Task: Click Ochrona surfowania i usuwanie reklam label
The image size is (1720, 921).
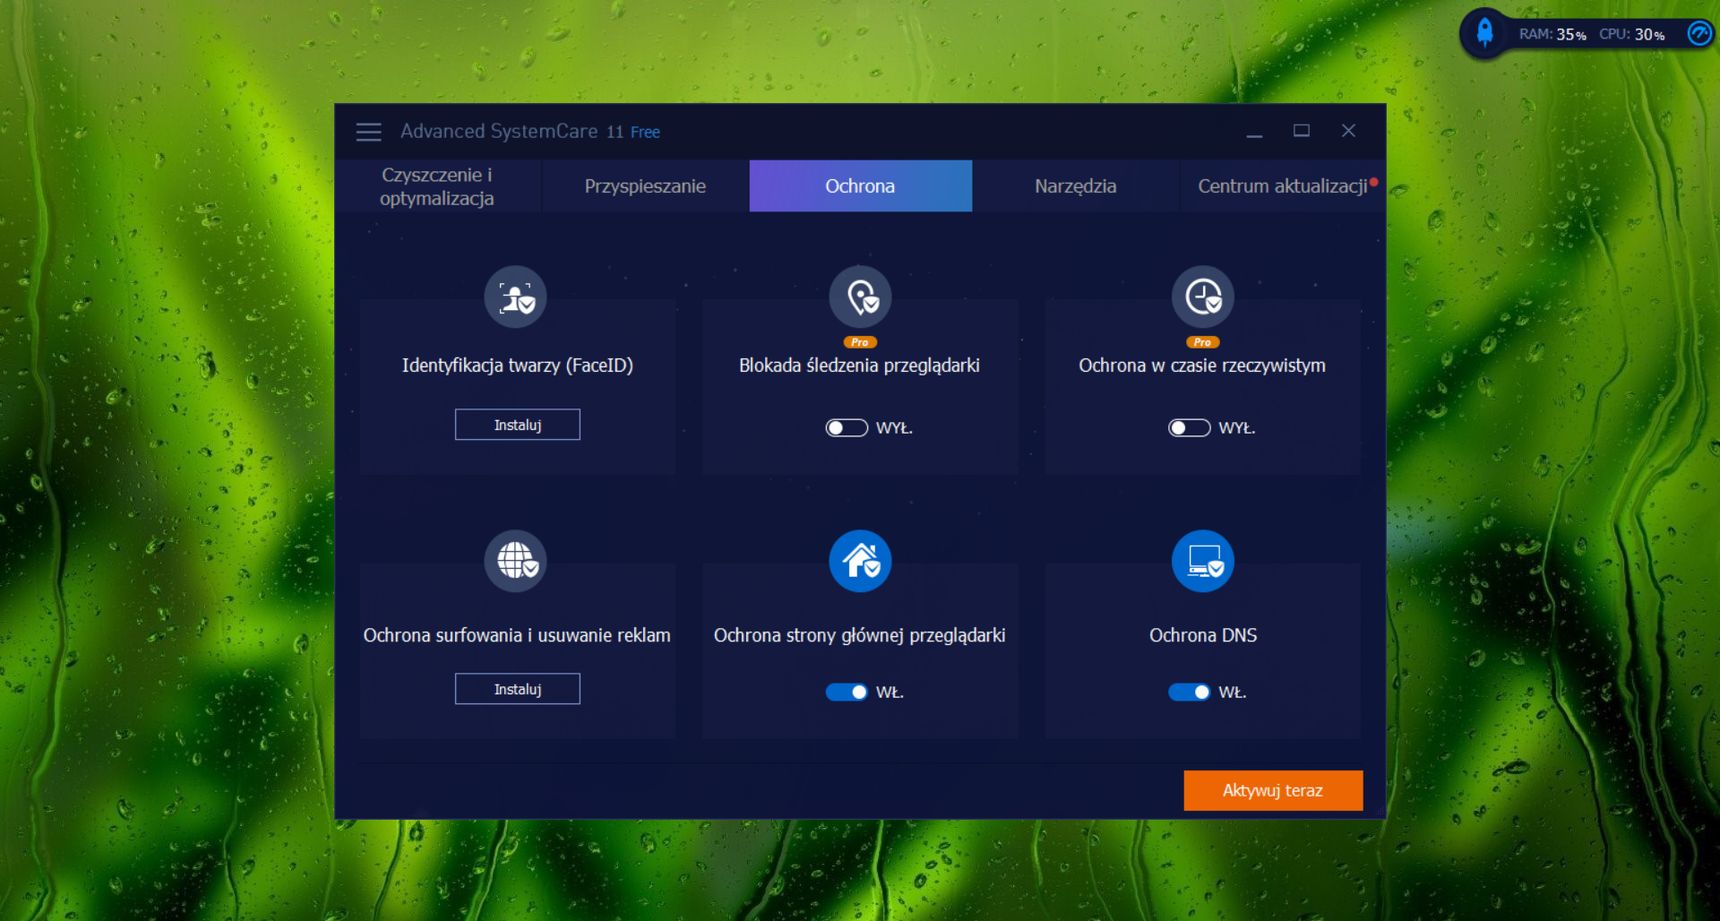Action: [x=516, y=636]
